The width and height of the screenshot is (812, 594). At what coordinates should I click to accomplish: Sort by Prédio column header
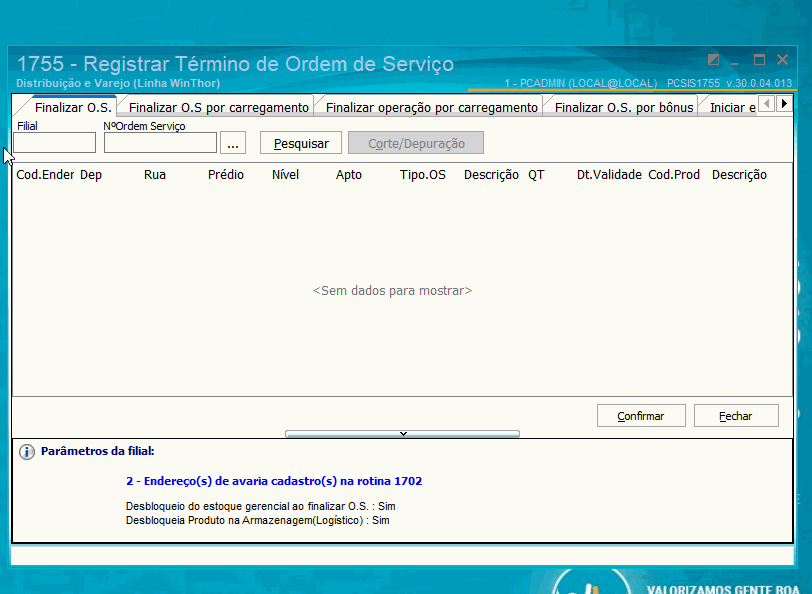tap(226, 175)
